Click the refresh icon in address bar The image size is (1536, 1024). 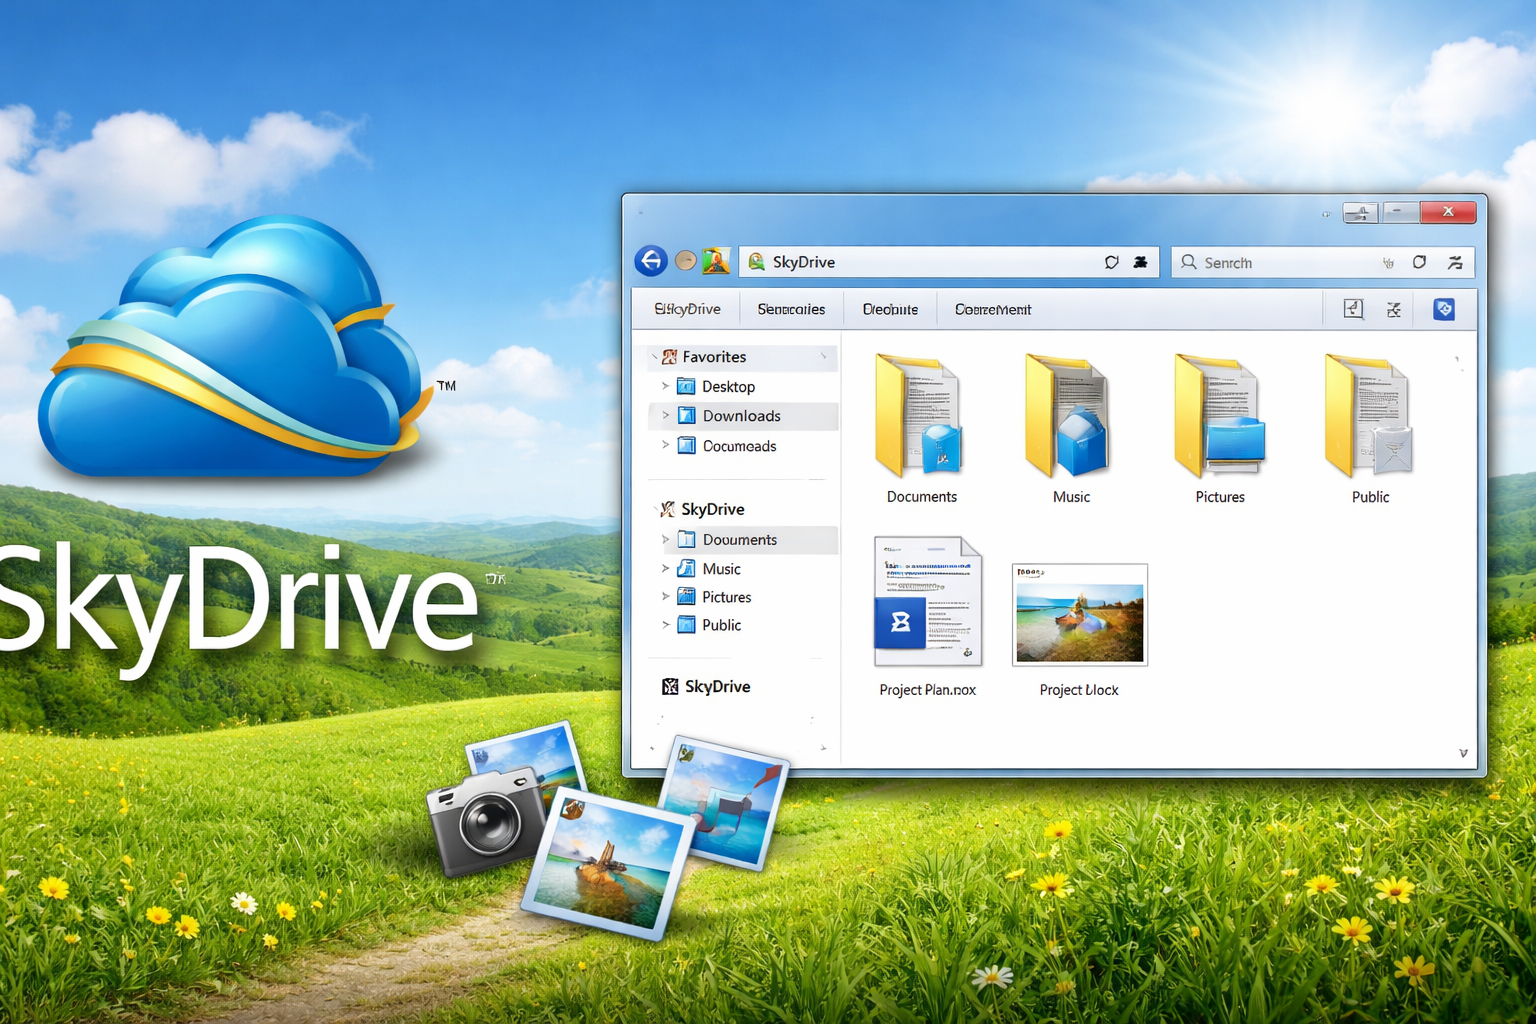click(1111, 262)
